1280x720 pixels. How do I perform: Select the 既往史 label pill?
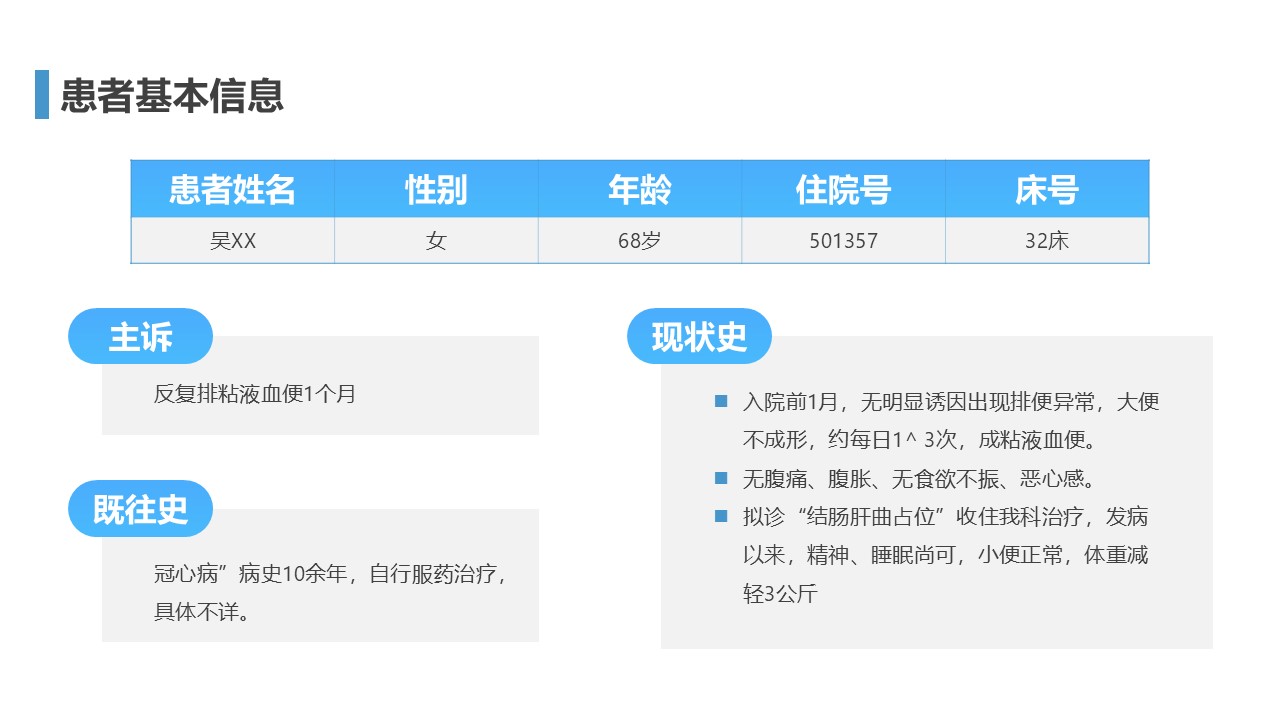[x=140, y=509]
